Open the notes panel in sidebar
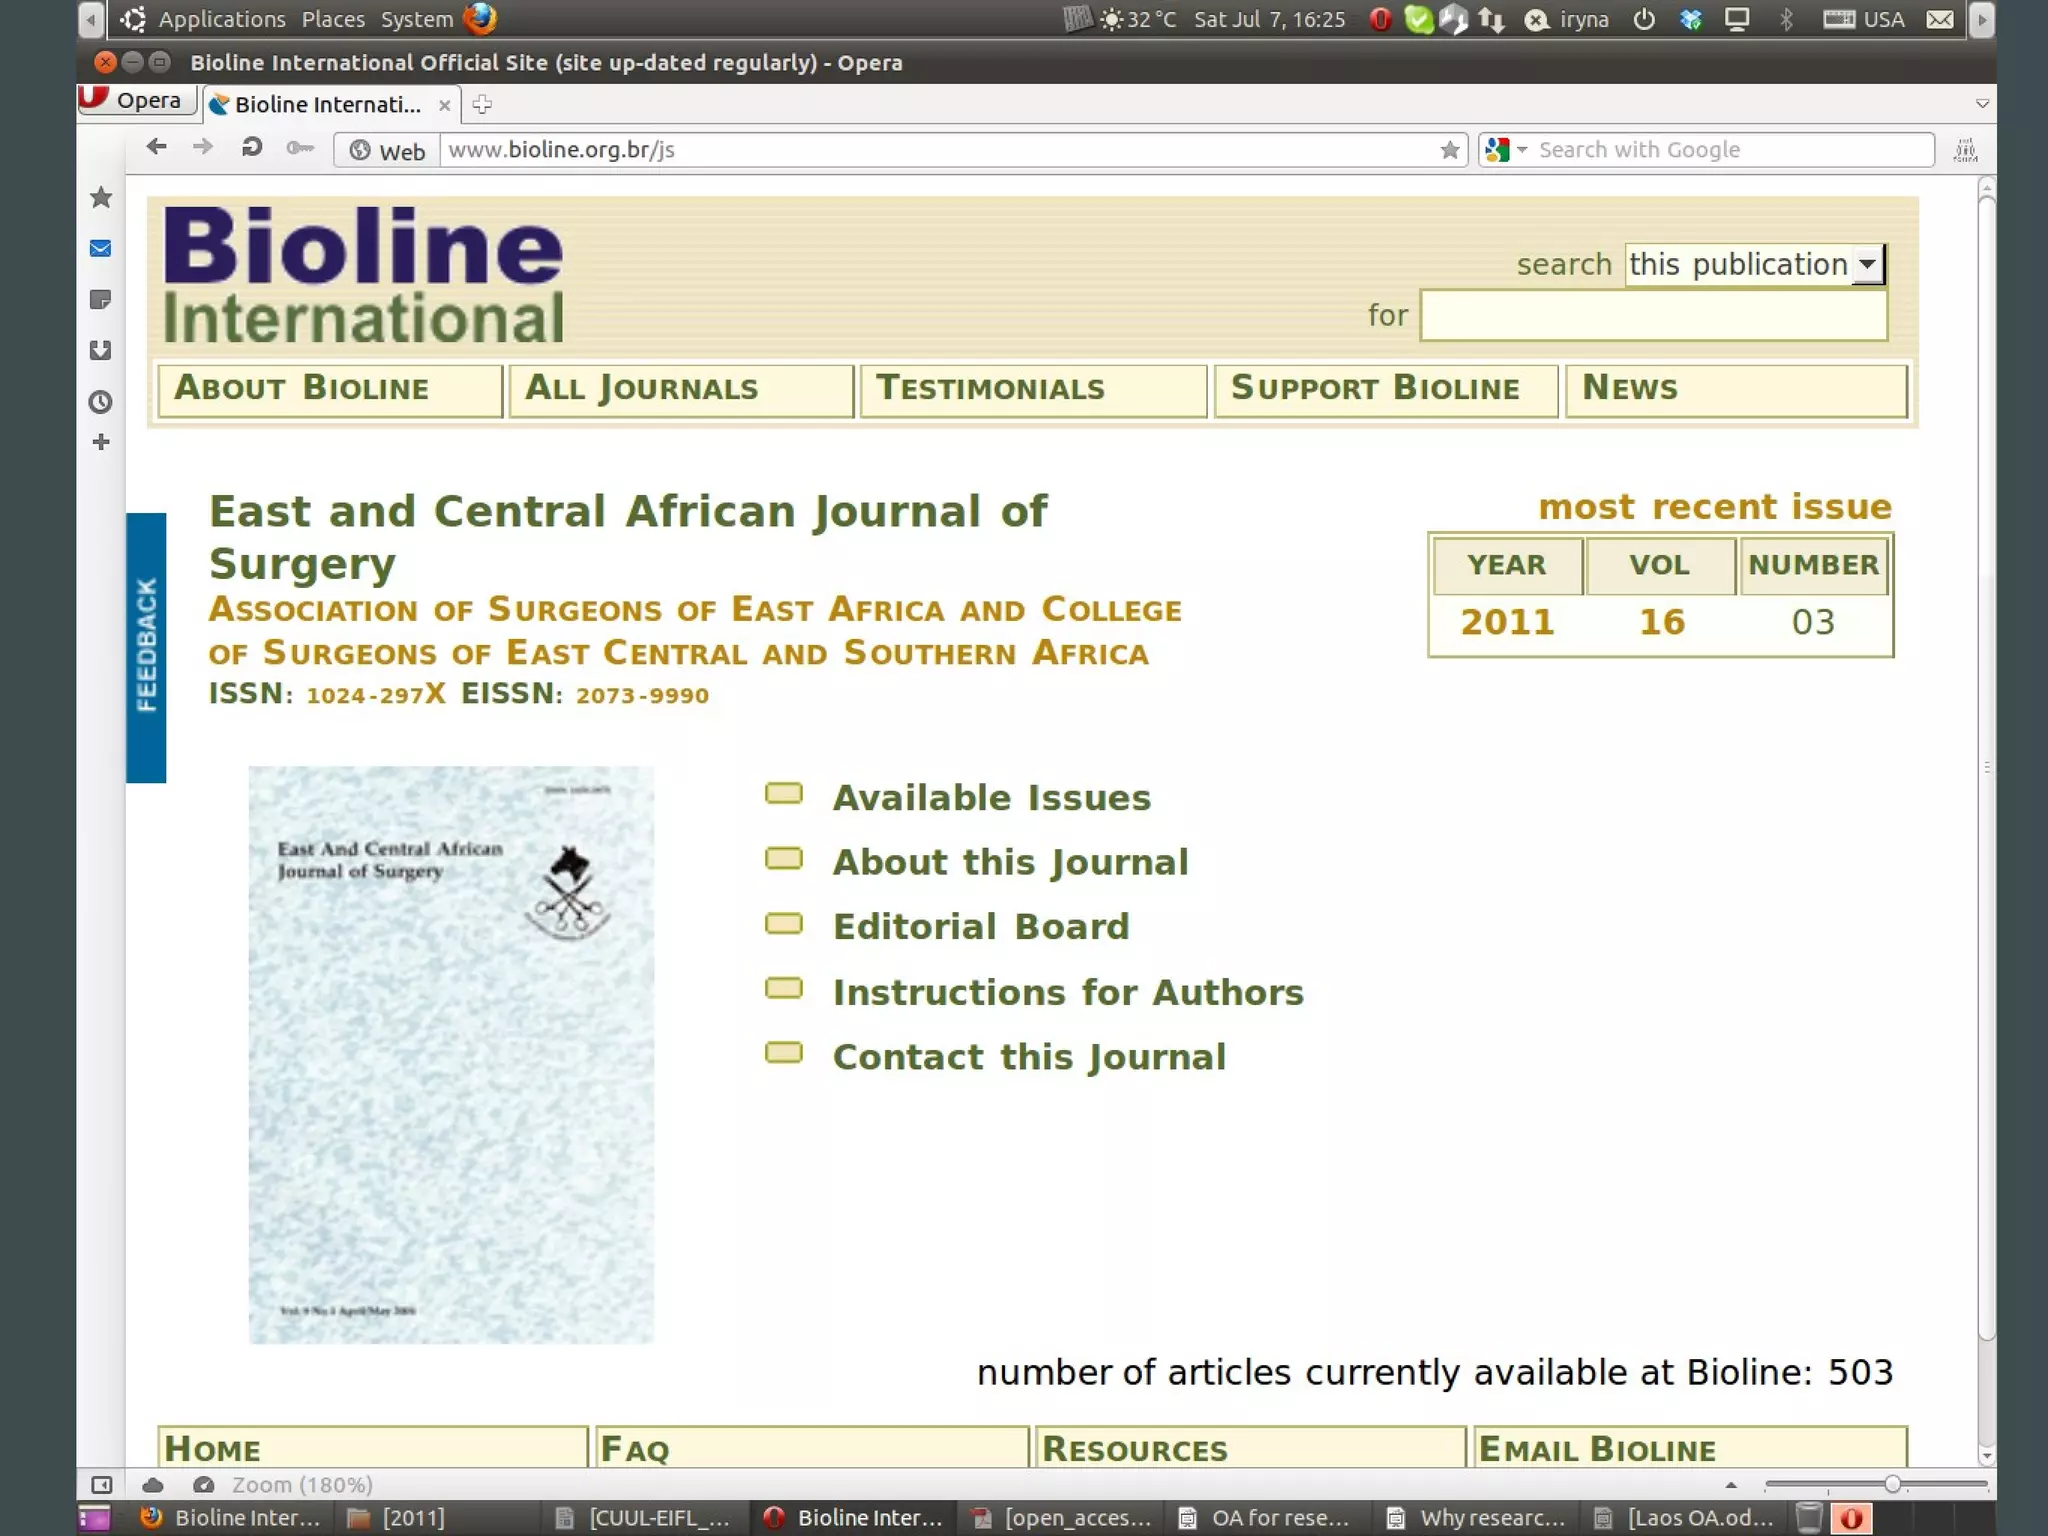This screenshot has width=2048, height=1536. point(101,300)
